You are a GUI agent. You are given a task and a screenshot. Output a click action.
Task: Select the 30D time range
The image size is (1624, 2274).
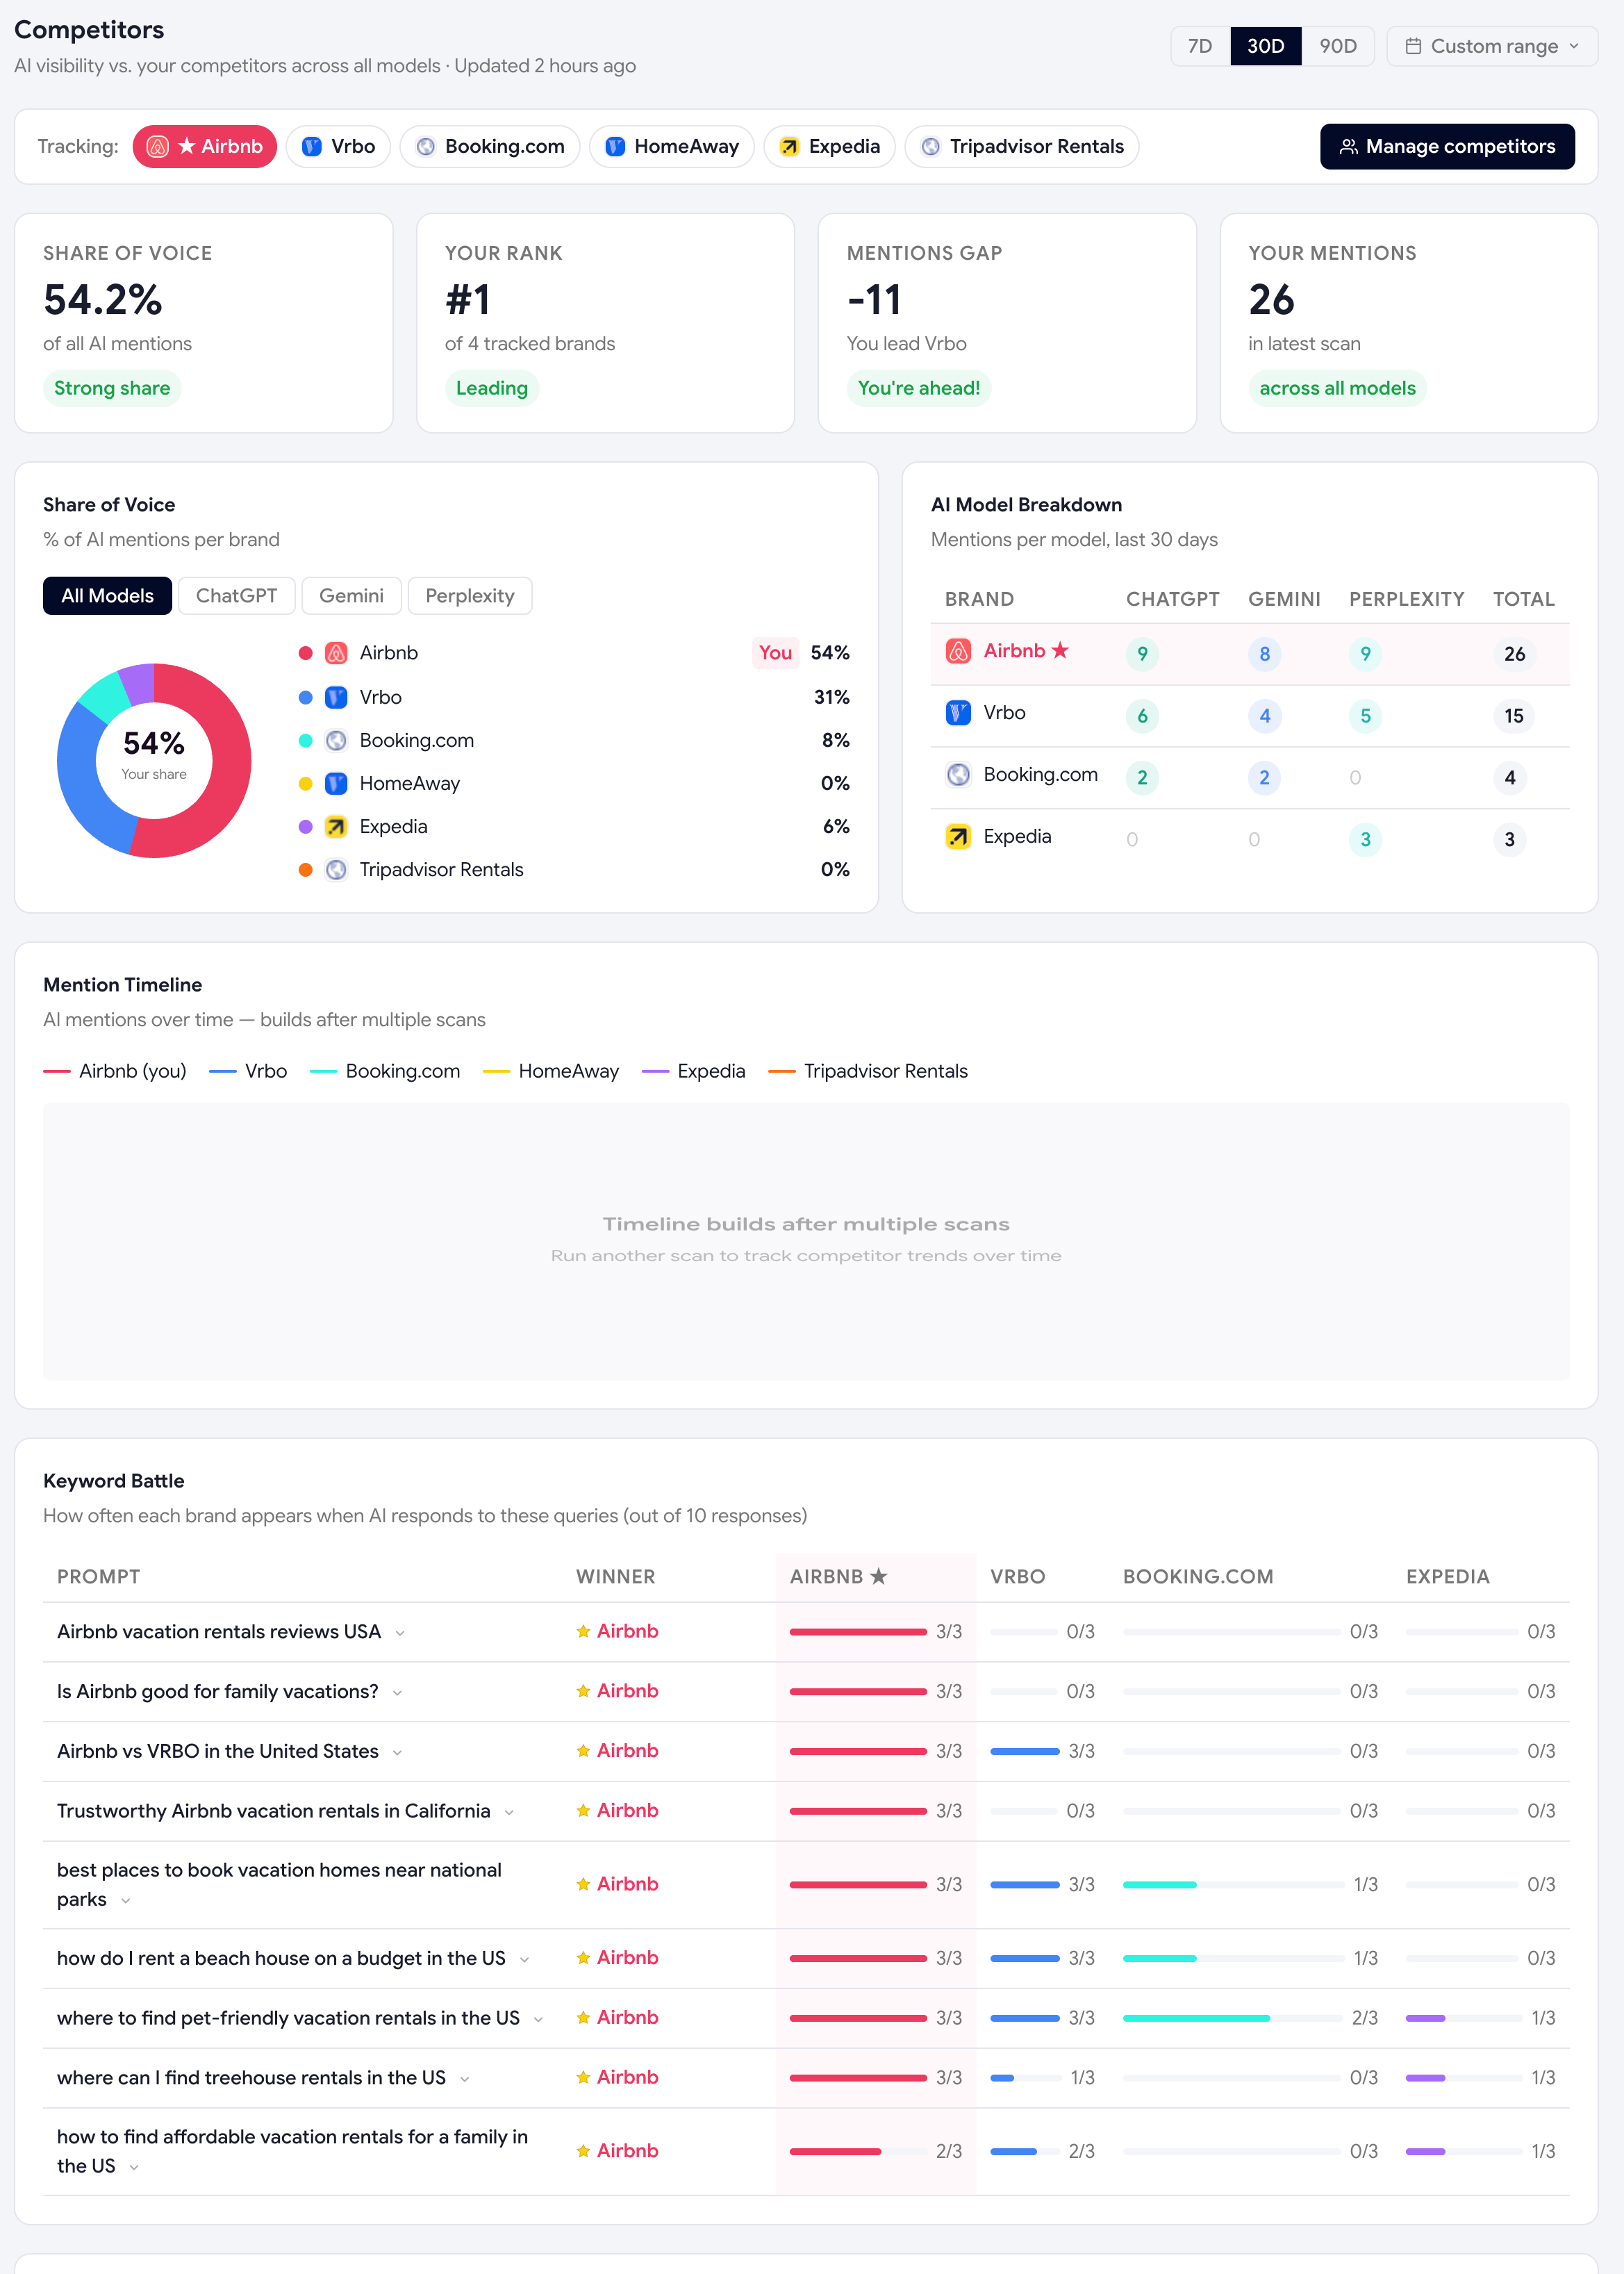pos(1265,46)
